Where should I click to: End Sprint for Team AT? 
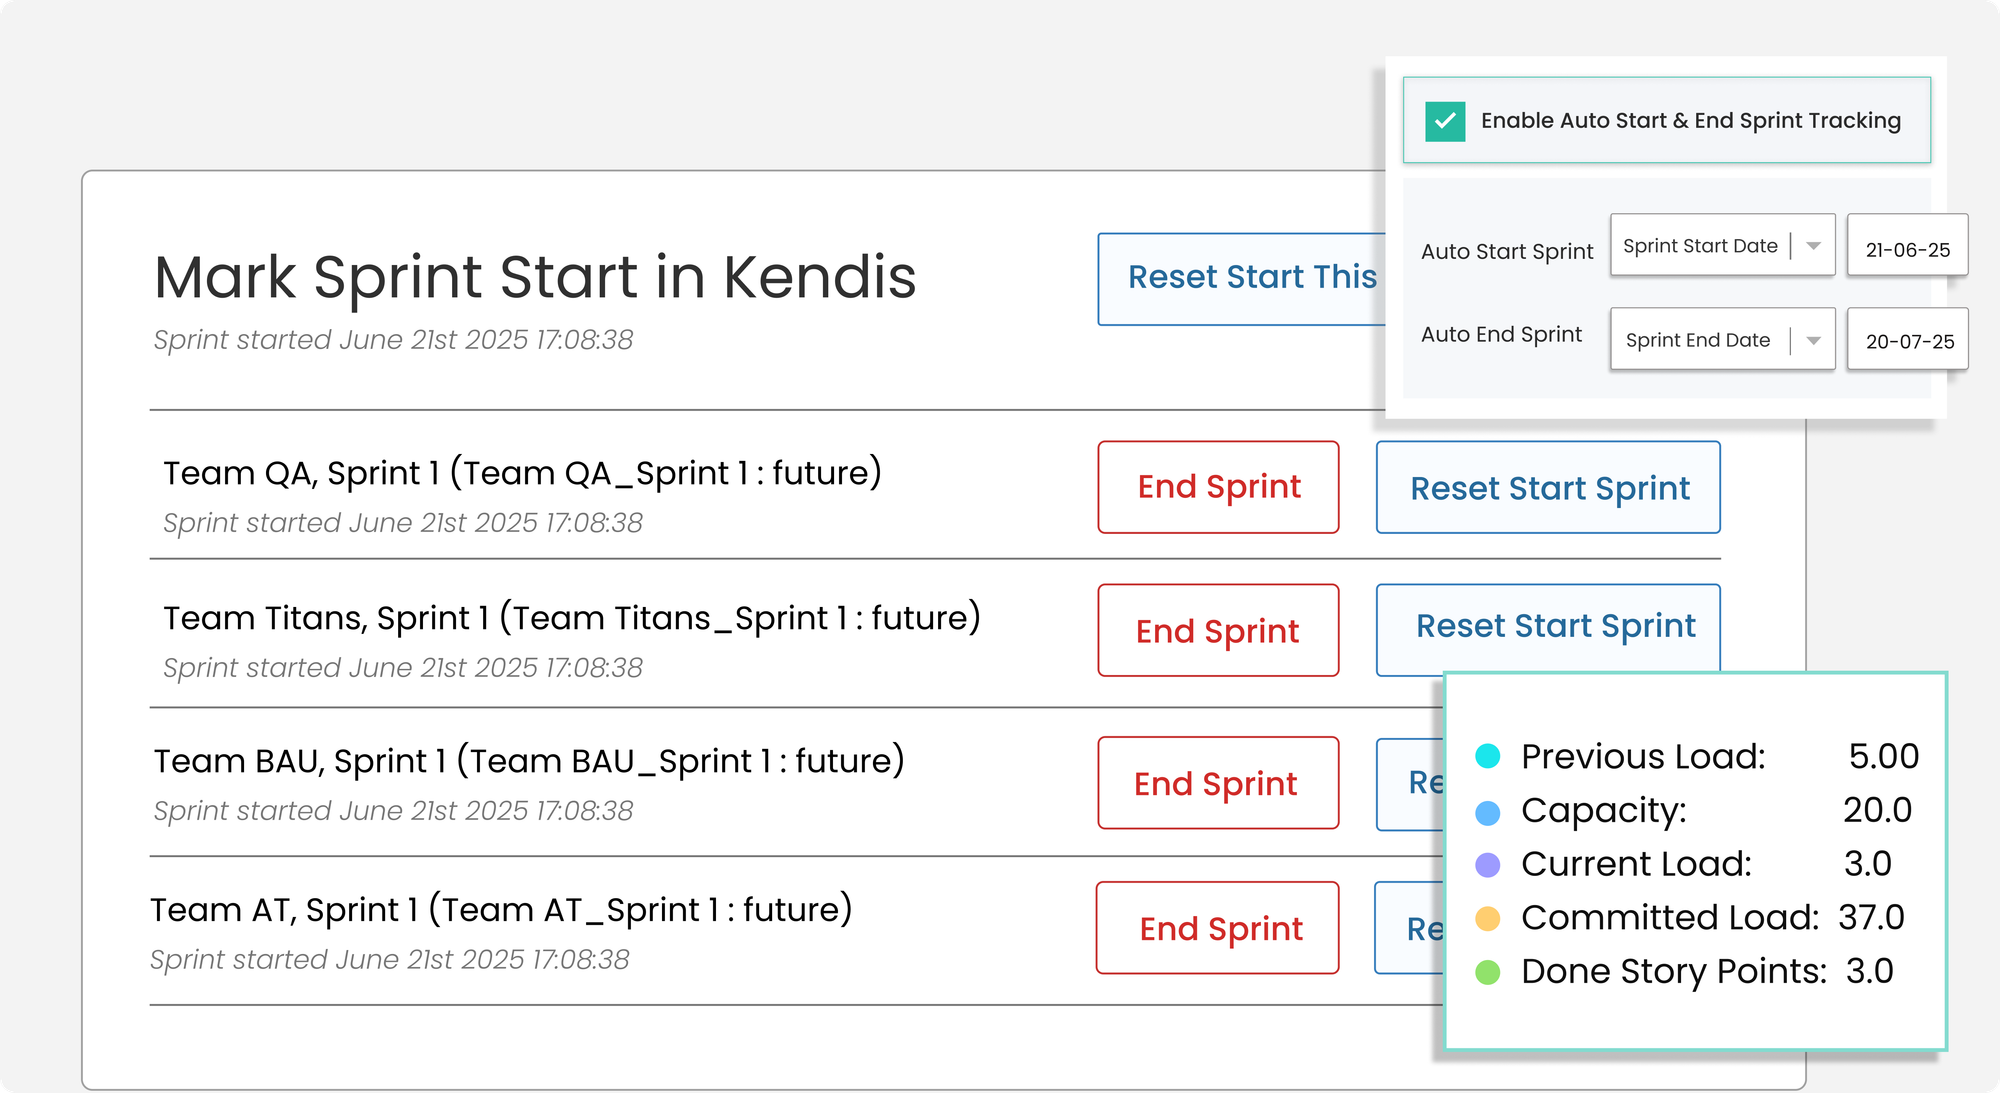(x=1218, y=929)
